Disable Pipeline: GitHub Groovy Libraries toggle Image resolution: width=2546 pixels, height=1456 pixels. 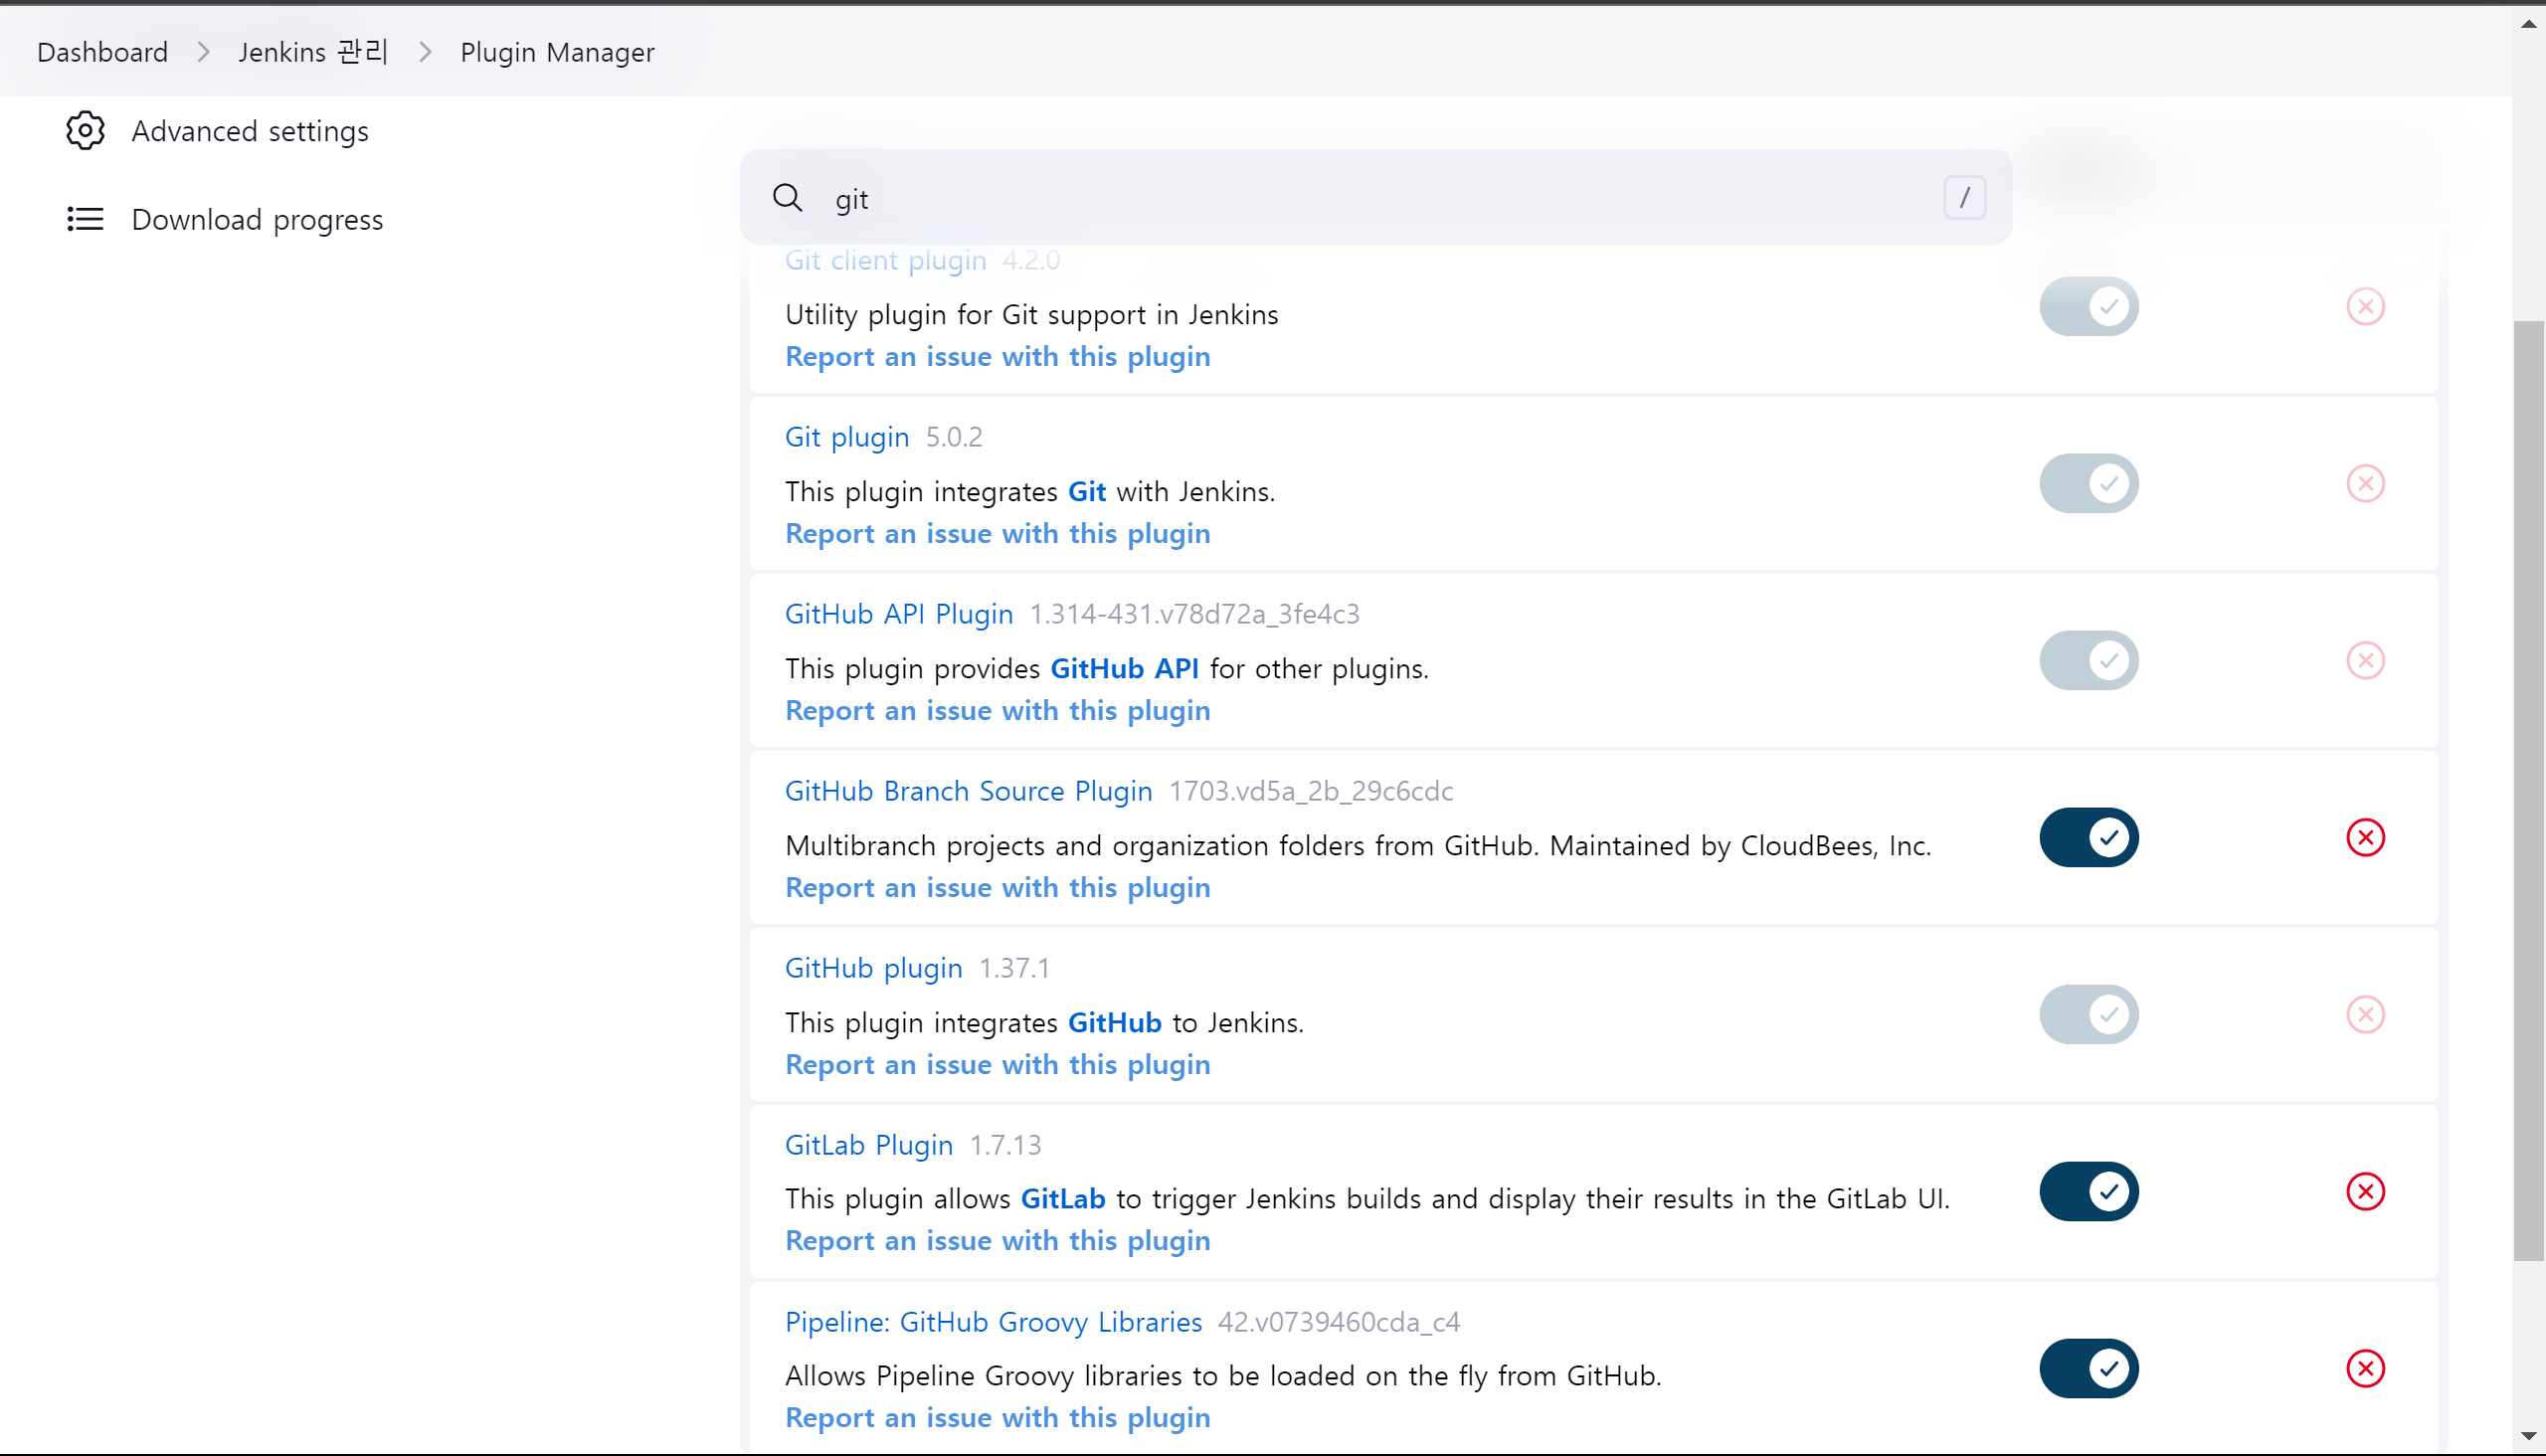pyautogui.click(x=2088, y=1368)
